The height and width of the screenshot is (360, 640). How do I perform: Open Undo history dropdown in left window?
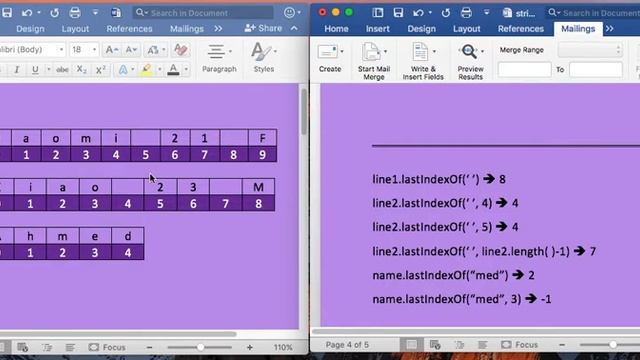39,13
